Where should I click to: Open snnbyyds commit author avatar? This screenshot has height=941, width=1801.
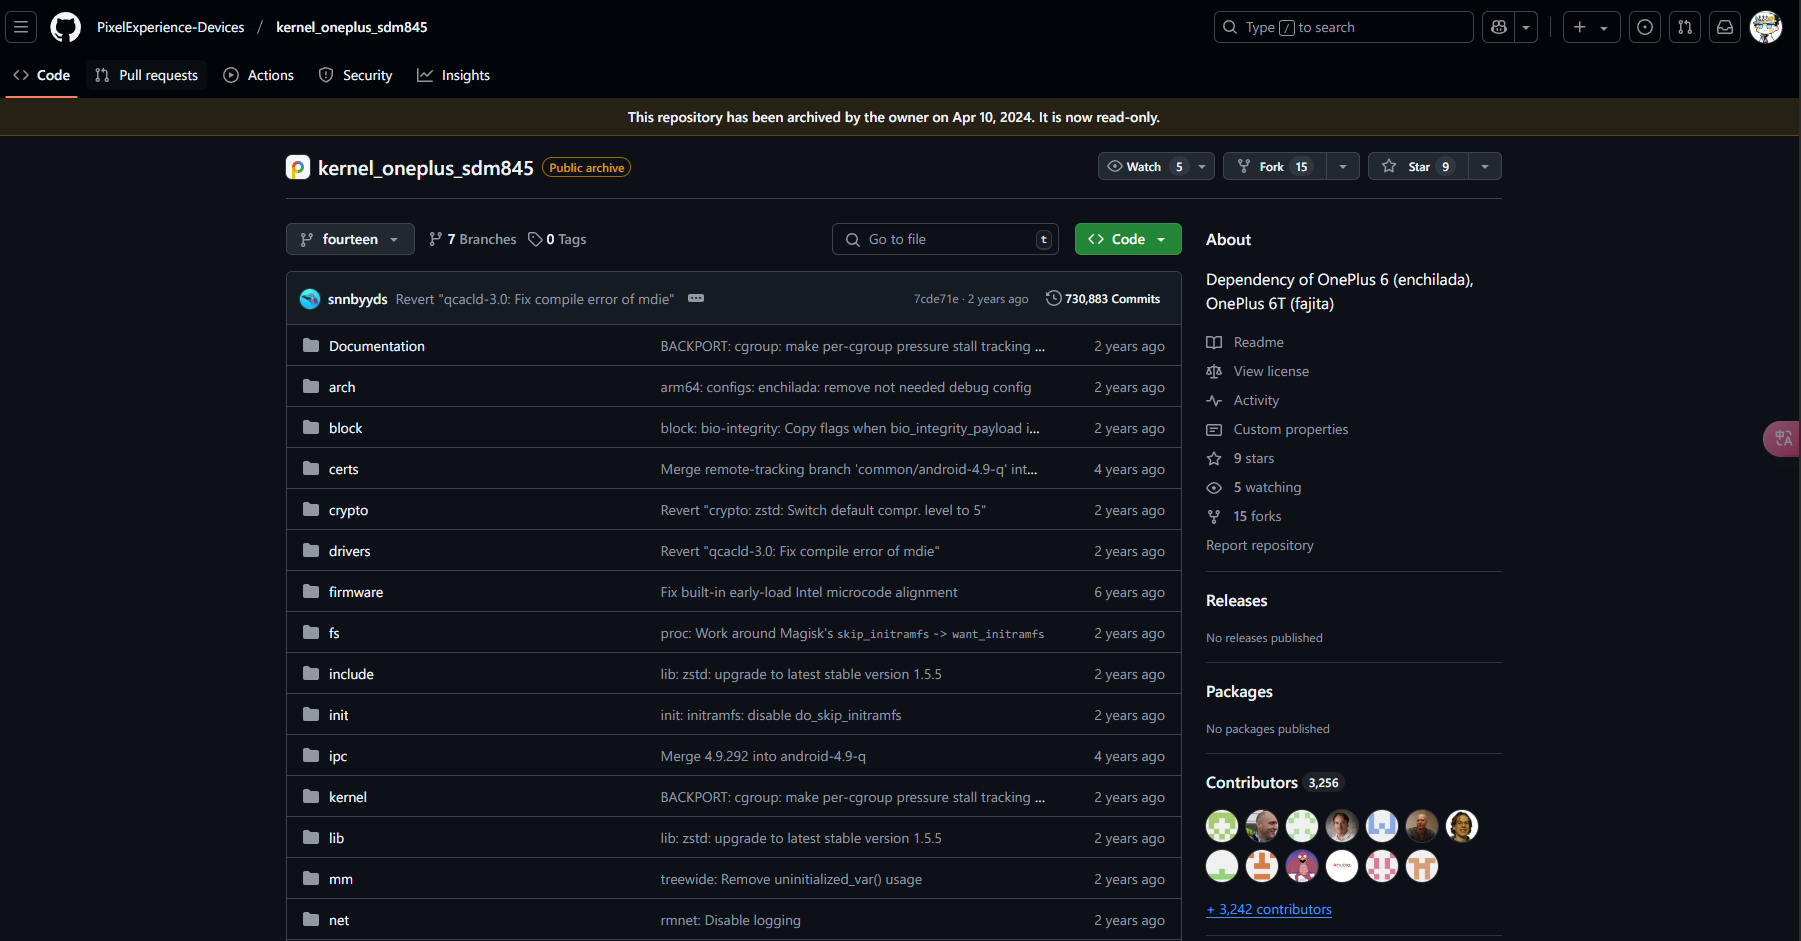tap(310, 298)
